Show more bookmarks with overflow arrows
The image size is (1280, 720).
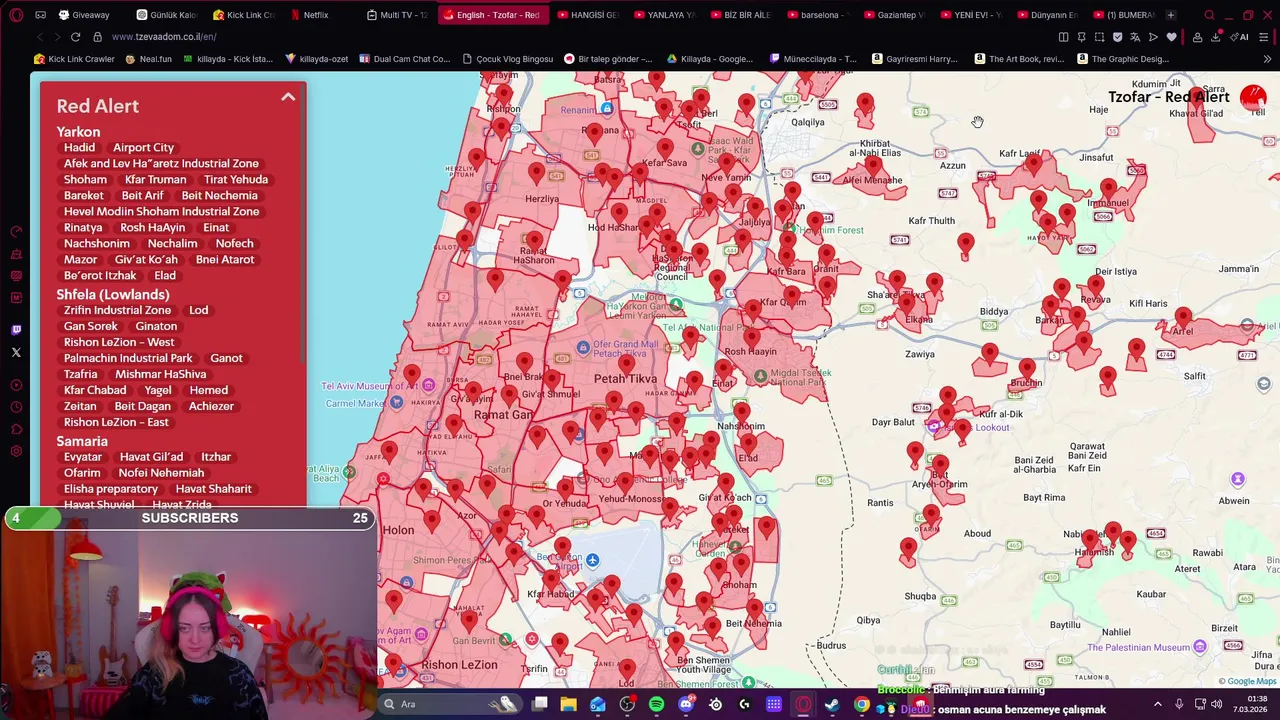(1268, 59)
